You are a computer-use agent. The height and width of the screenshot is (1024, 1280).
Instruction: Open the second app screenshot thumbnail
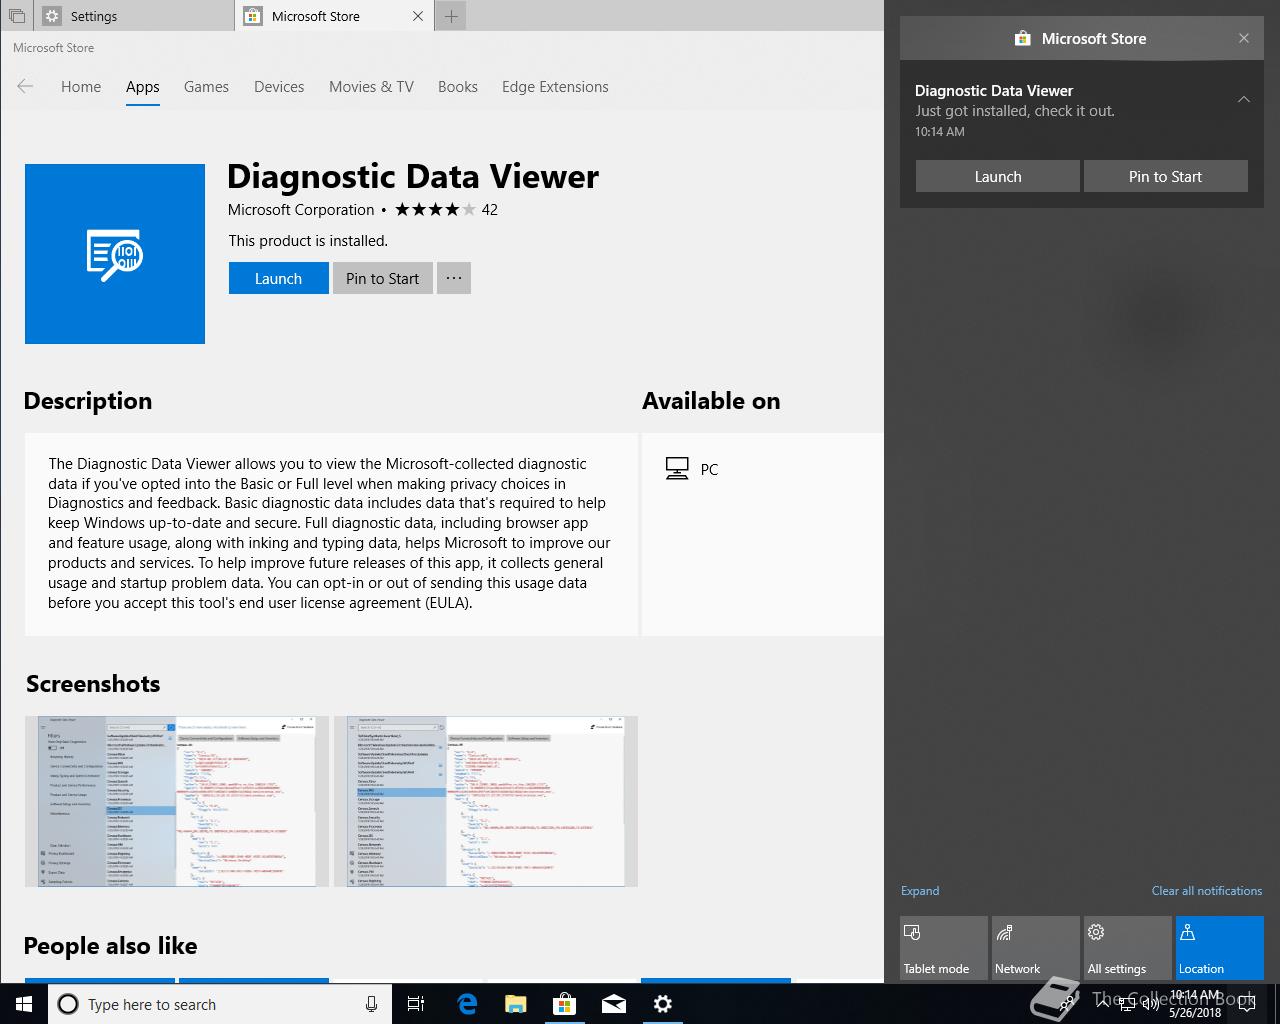(x=486, y=801)
